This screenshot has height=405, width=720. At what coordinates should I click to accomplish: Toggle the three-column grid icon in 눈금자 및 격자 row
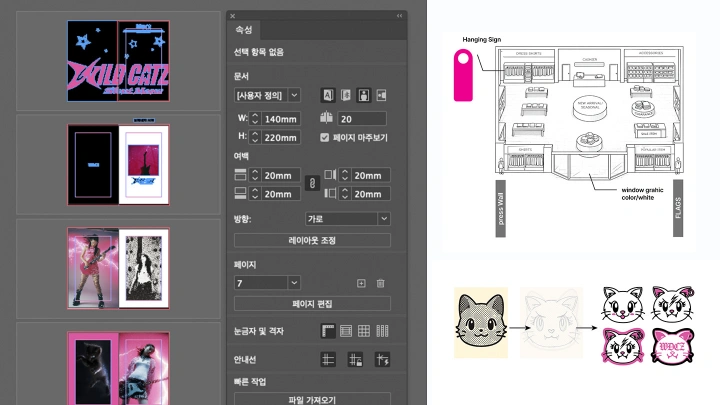pos(382,331)
